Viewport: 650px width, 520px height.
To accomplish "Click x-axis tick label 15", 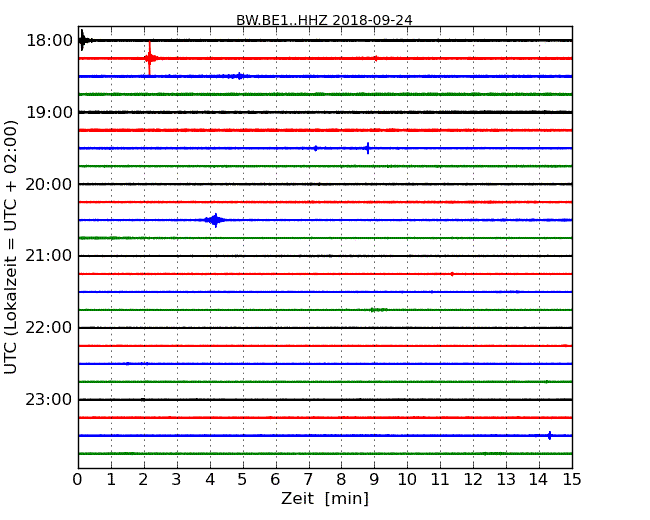I will pos(572,480).
